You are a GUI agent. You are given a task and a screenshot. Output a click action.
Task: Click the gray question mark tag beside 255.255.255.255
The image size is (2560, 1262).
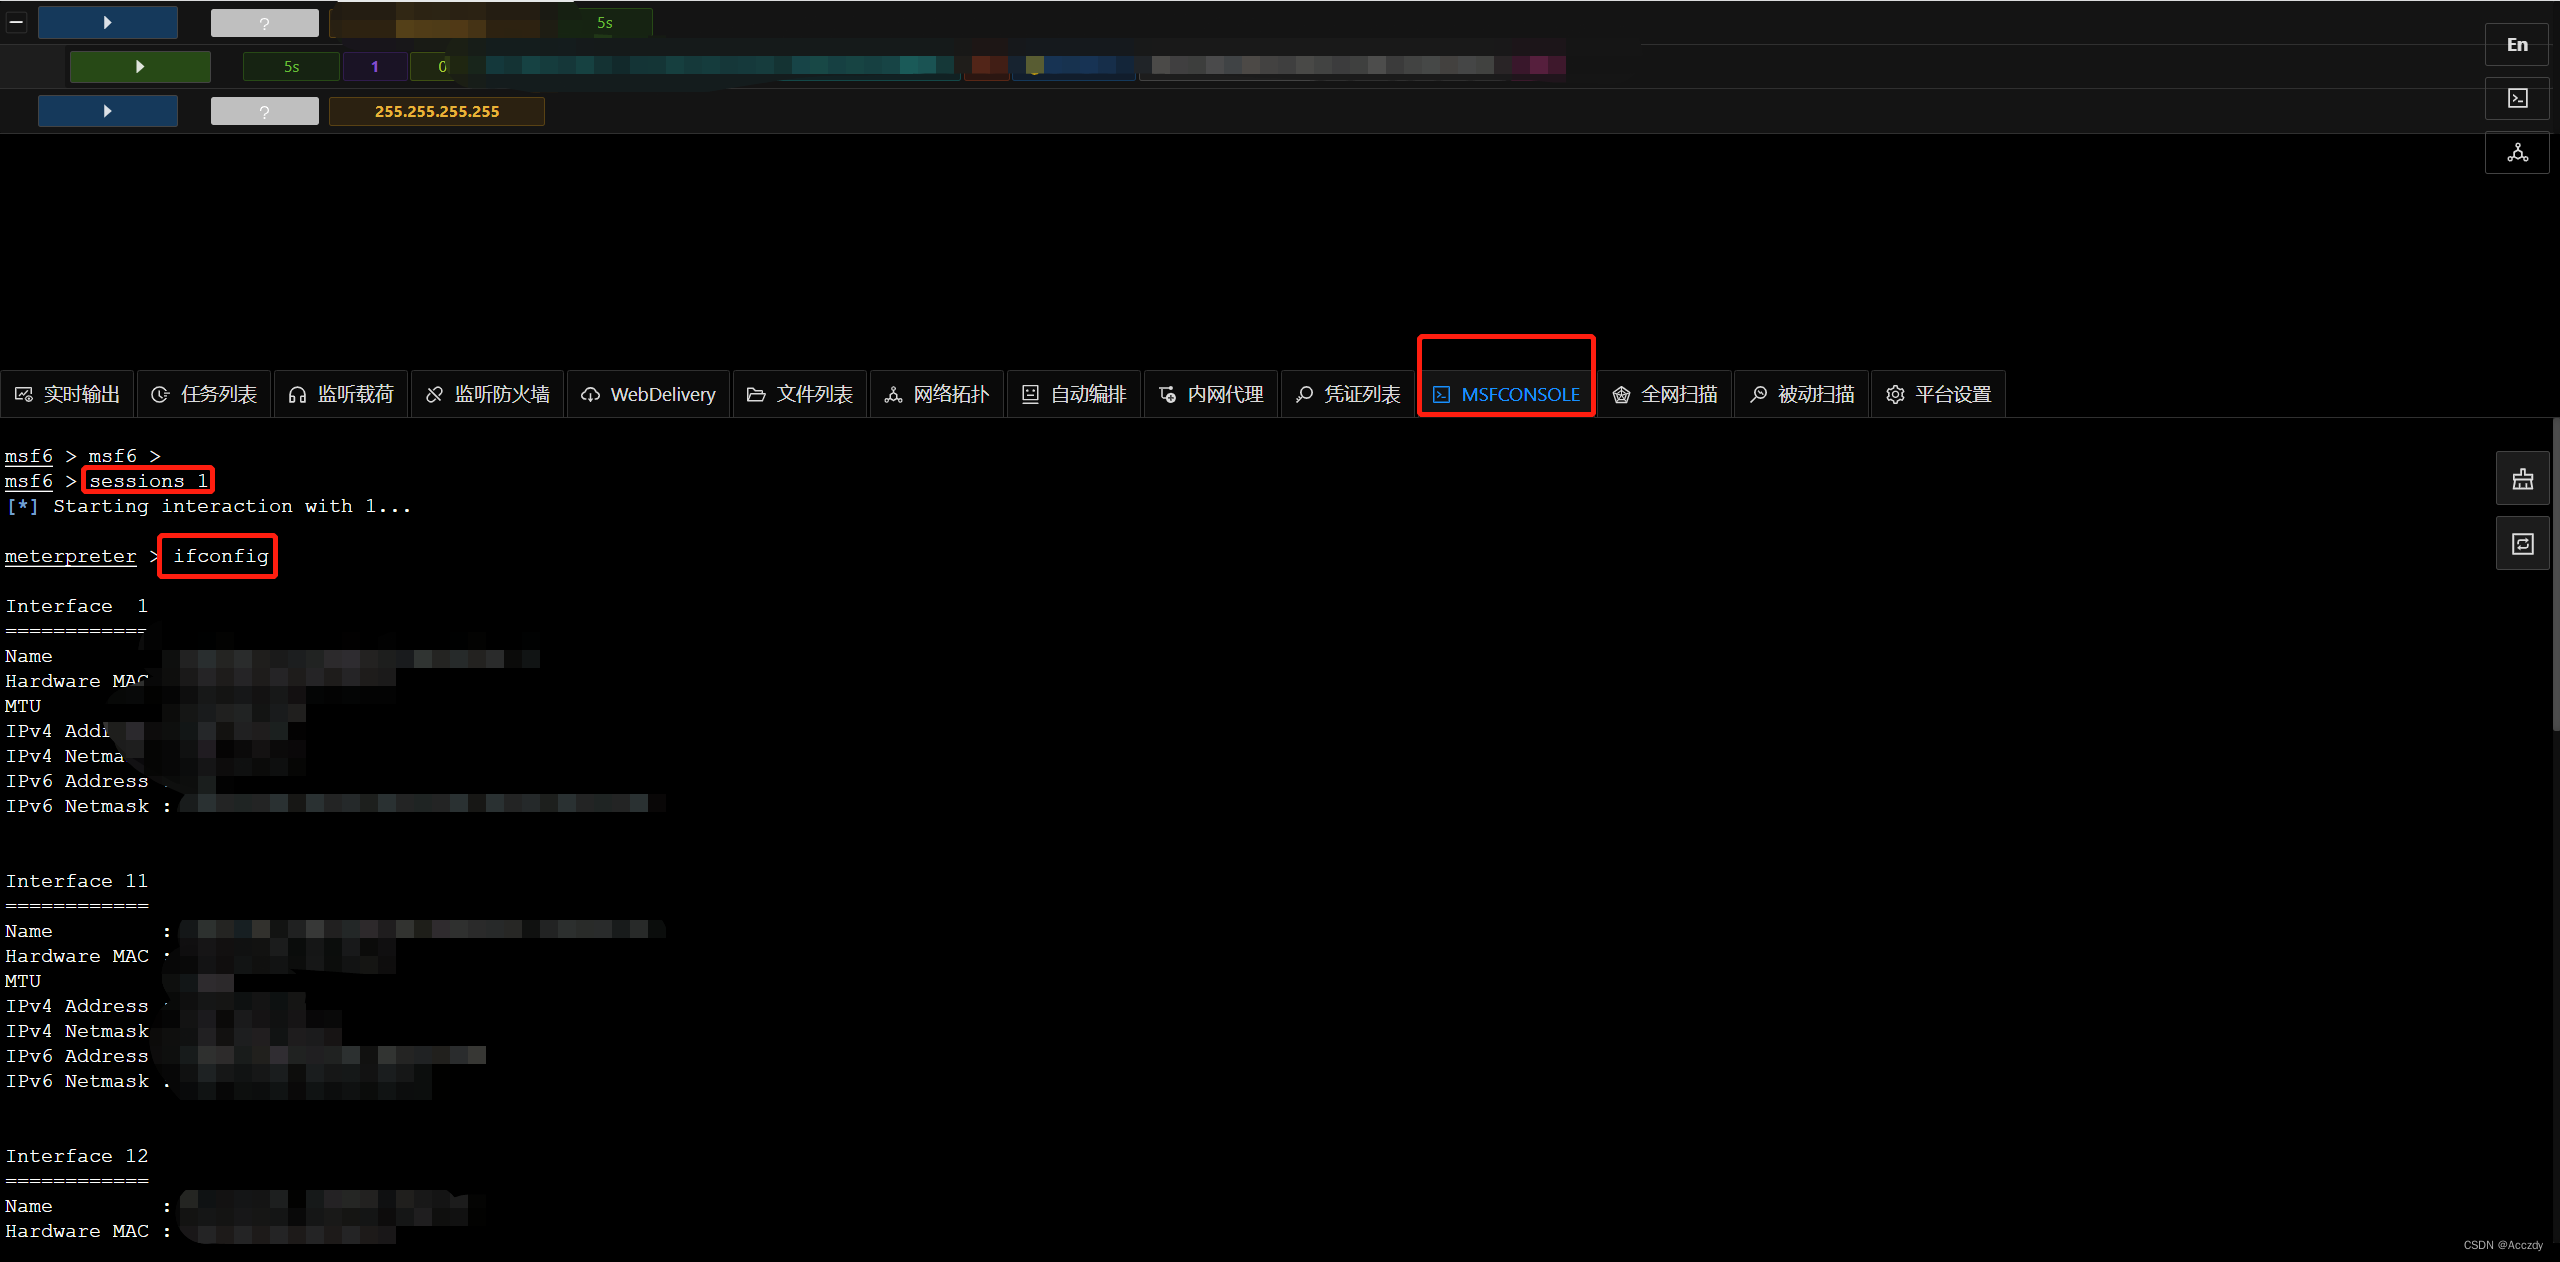(265, 111)
